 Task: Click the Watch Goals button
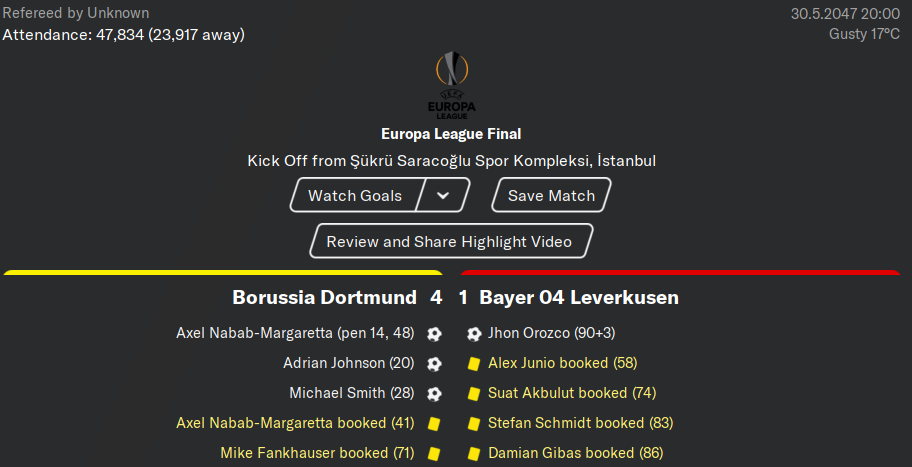pyautogui.click(x=355, y=195)
